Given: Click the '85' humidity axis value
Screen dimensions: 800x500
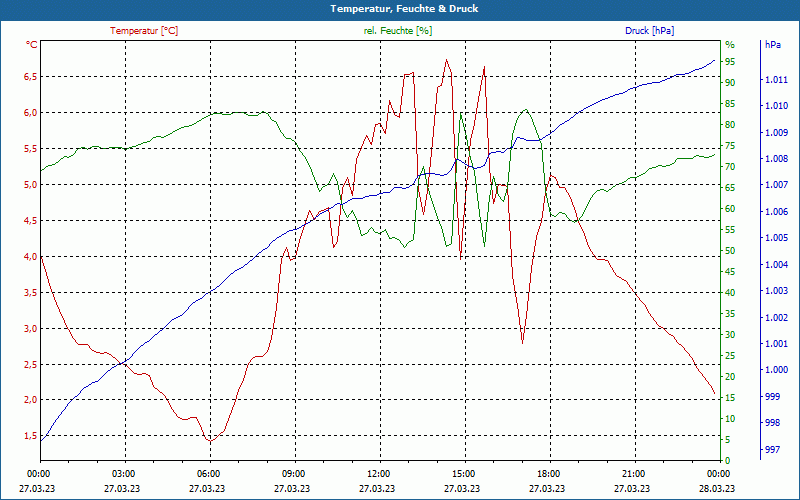Looking at the screenshot, I should tap(730, 104).
